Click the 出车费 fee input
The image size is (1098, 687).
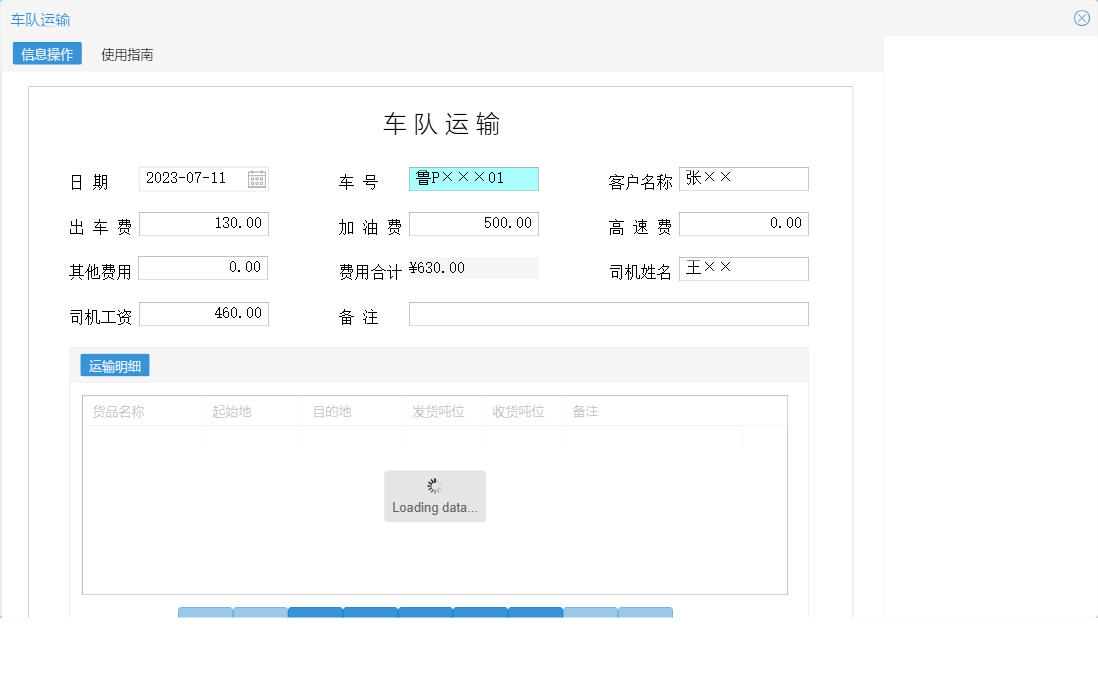[204, 223]
